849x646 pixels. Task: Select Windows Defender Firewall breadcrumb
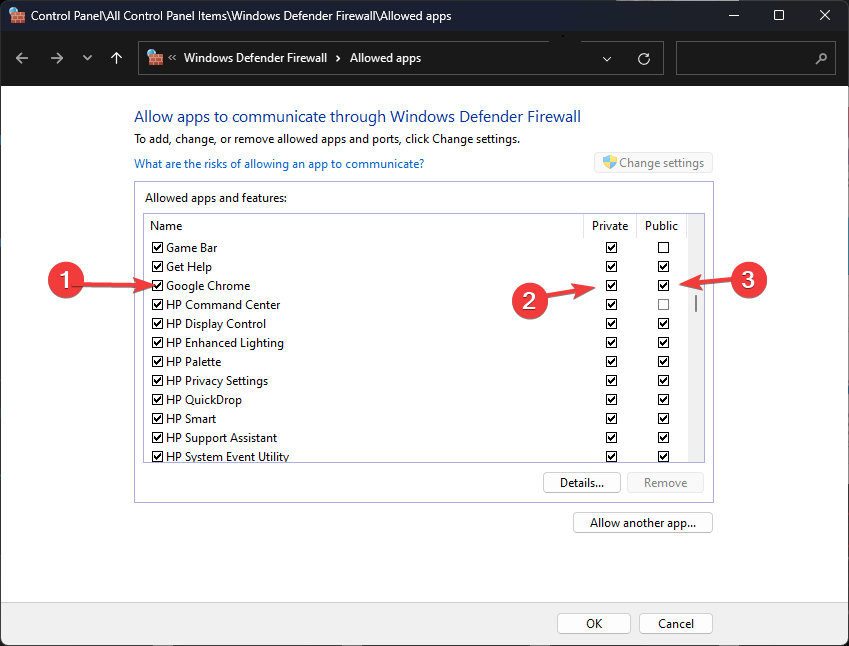[x=255, y=58]
